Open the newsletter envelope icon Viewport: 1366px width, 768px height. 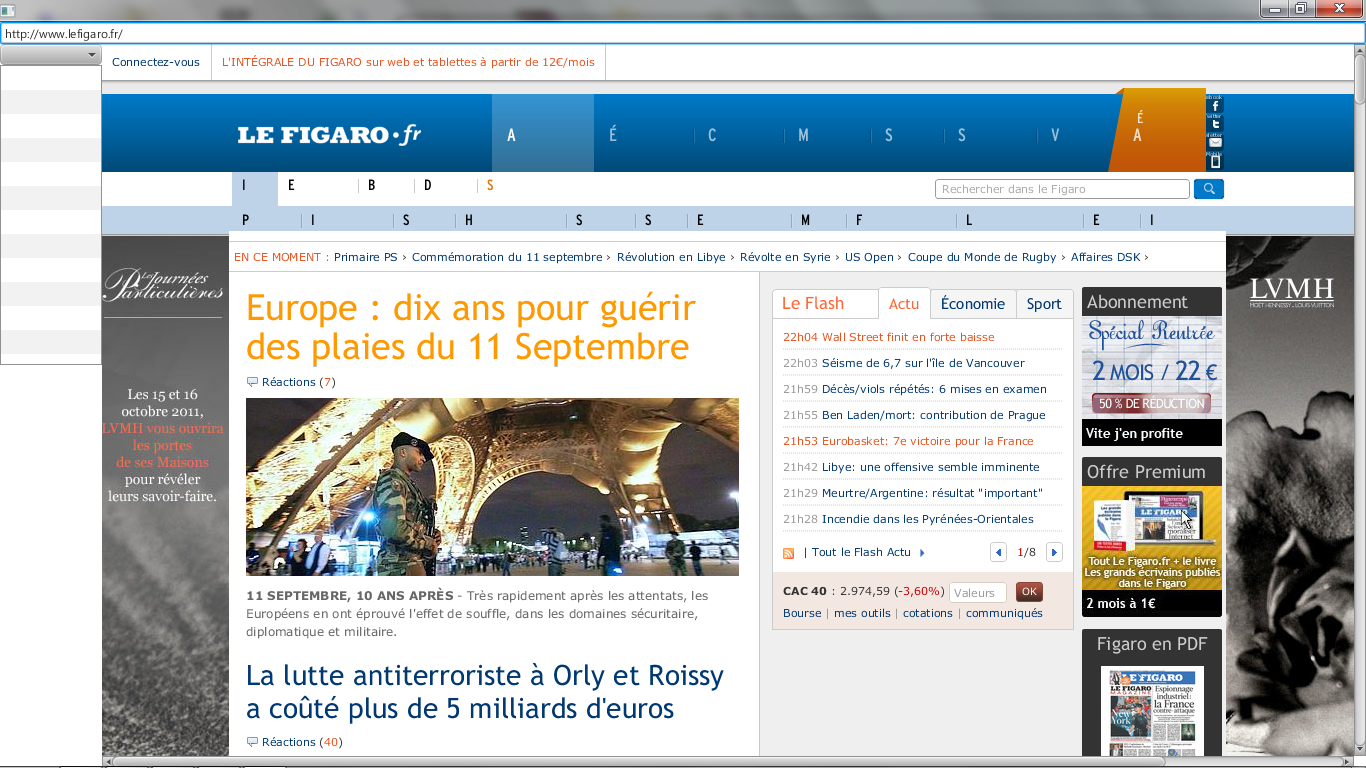(1215, 143)
